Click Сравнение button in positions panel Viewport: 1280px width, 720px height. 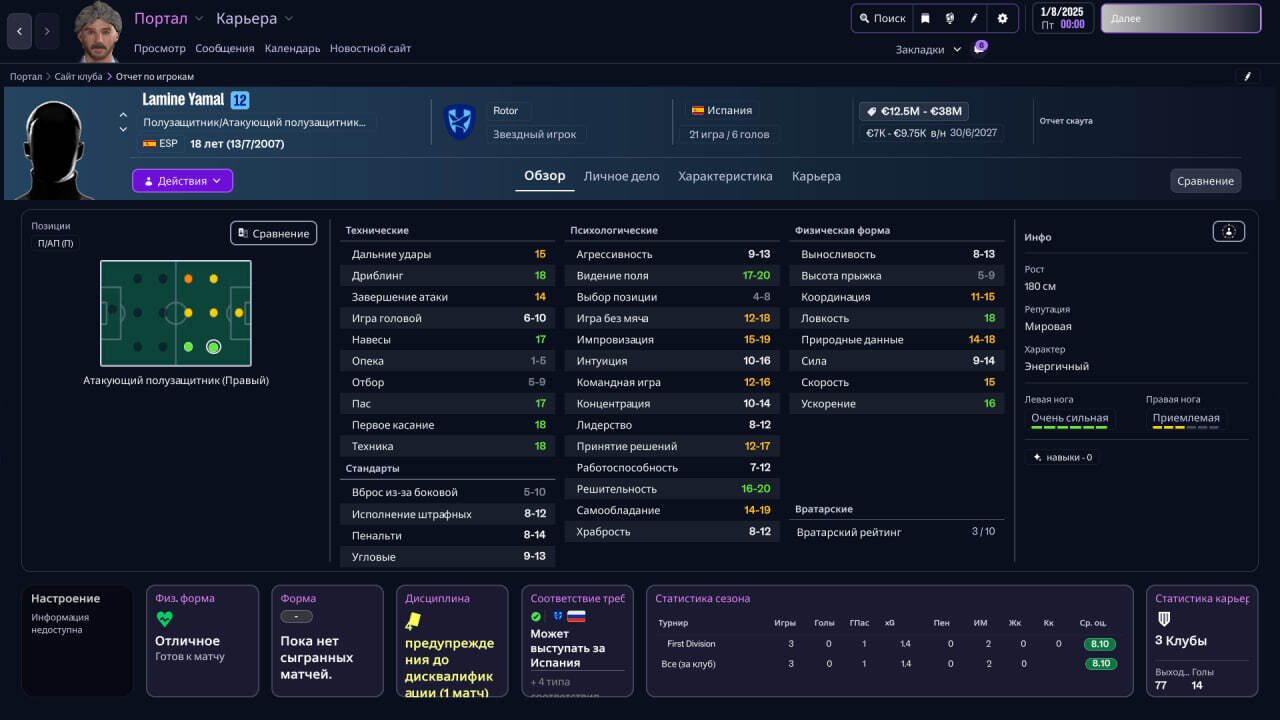coord(273,233)
